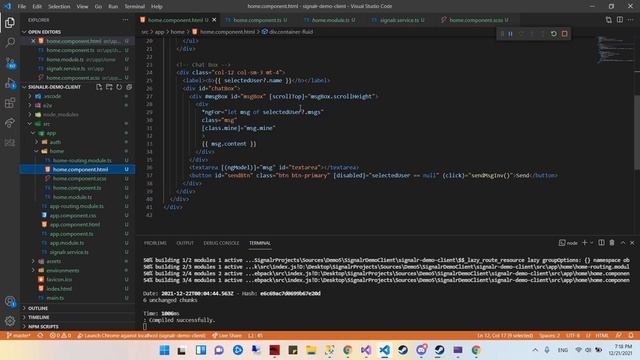Kill the terminal with trash icon
This screenshot has width=640, height=360.
tap(612, 243)
